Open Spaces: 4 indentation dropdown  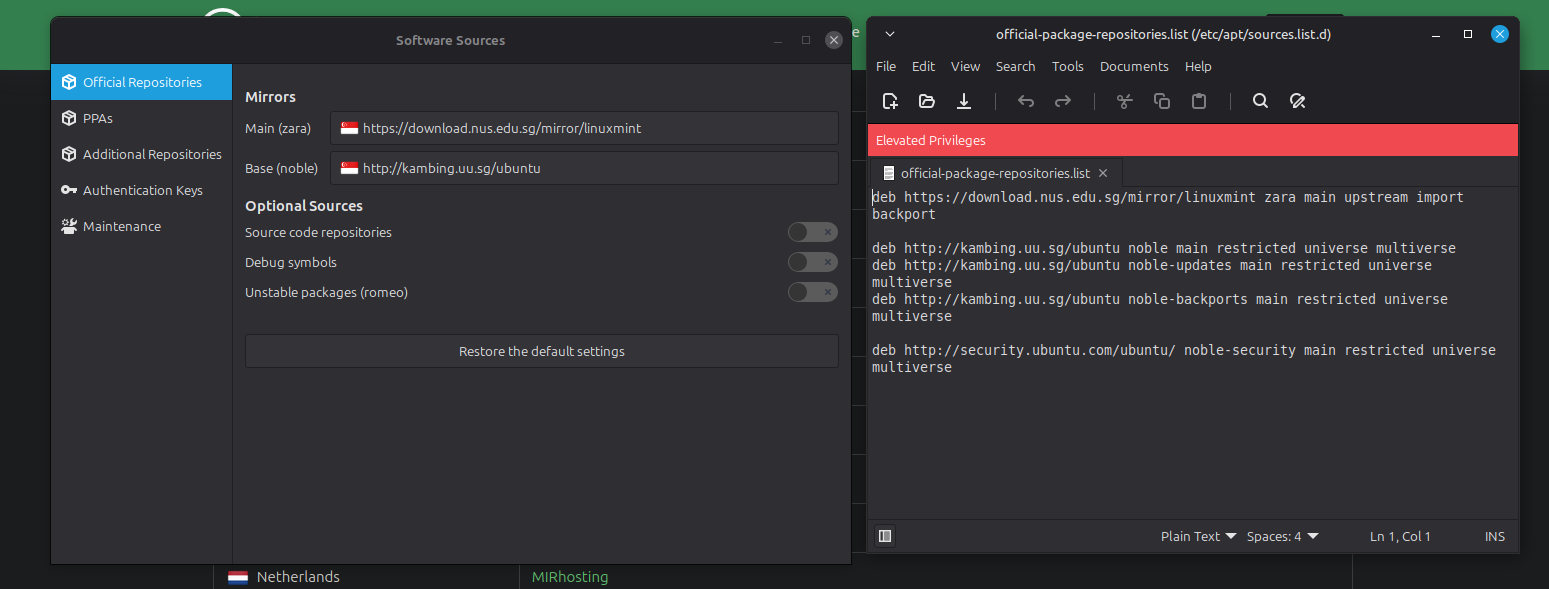tap(1283, 536)
